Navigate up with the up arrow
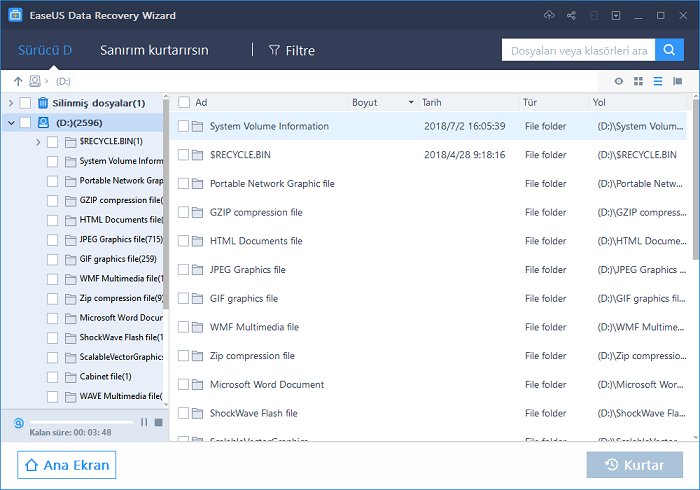The image size is (700, 490). 18,81
